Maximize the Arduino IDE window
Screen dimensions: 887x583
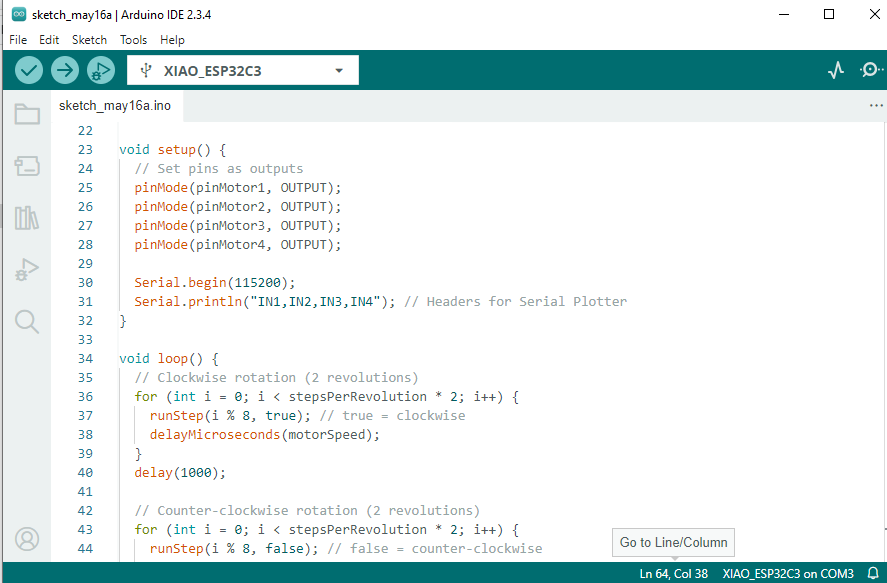click(829, 15)
